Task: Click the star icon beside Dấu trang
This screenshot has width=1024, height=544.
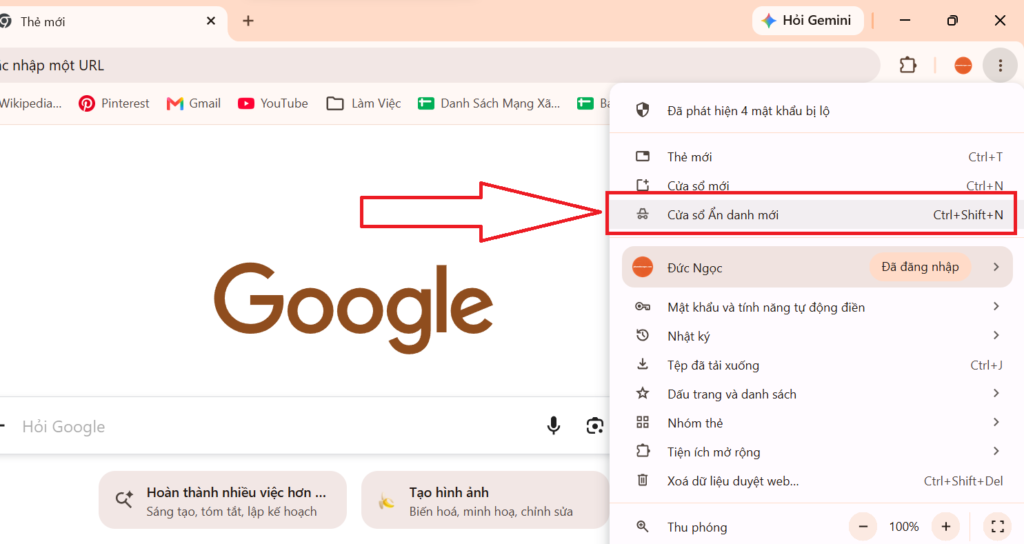Action: tap(643, 393)
